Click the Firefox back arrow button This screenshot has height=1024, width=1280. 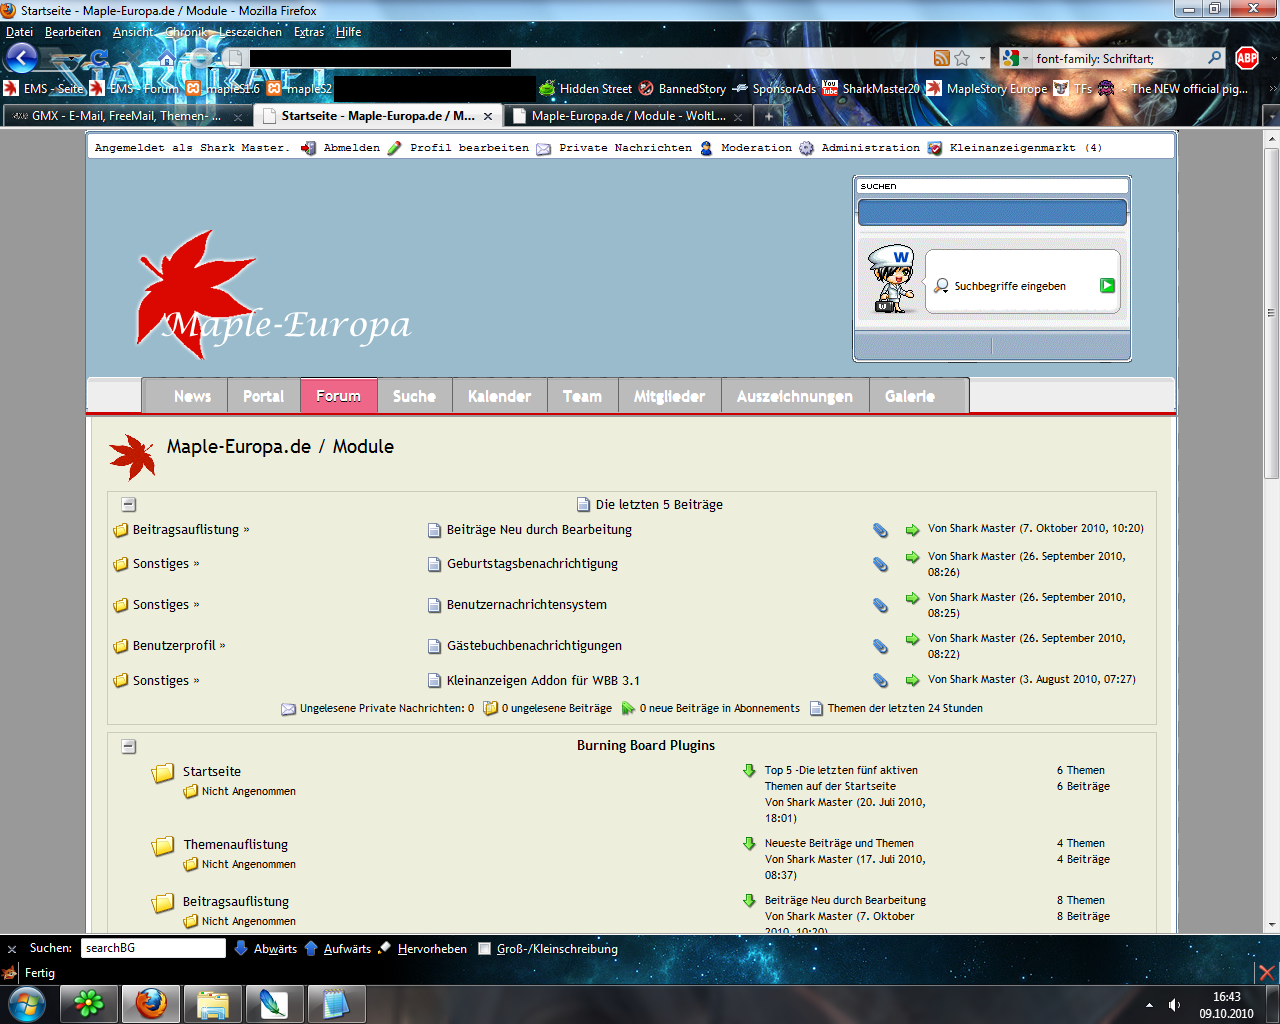point(22,58)
